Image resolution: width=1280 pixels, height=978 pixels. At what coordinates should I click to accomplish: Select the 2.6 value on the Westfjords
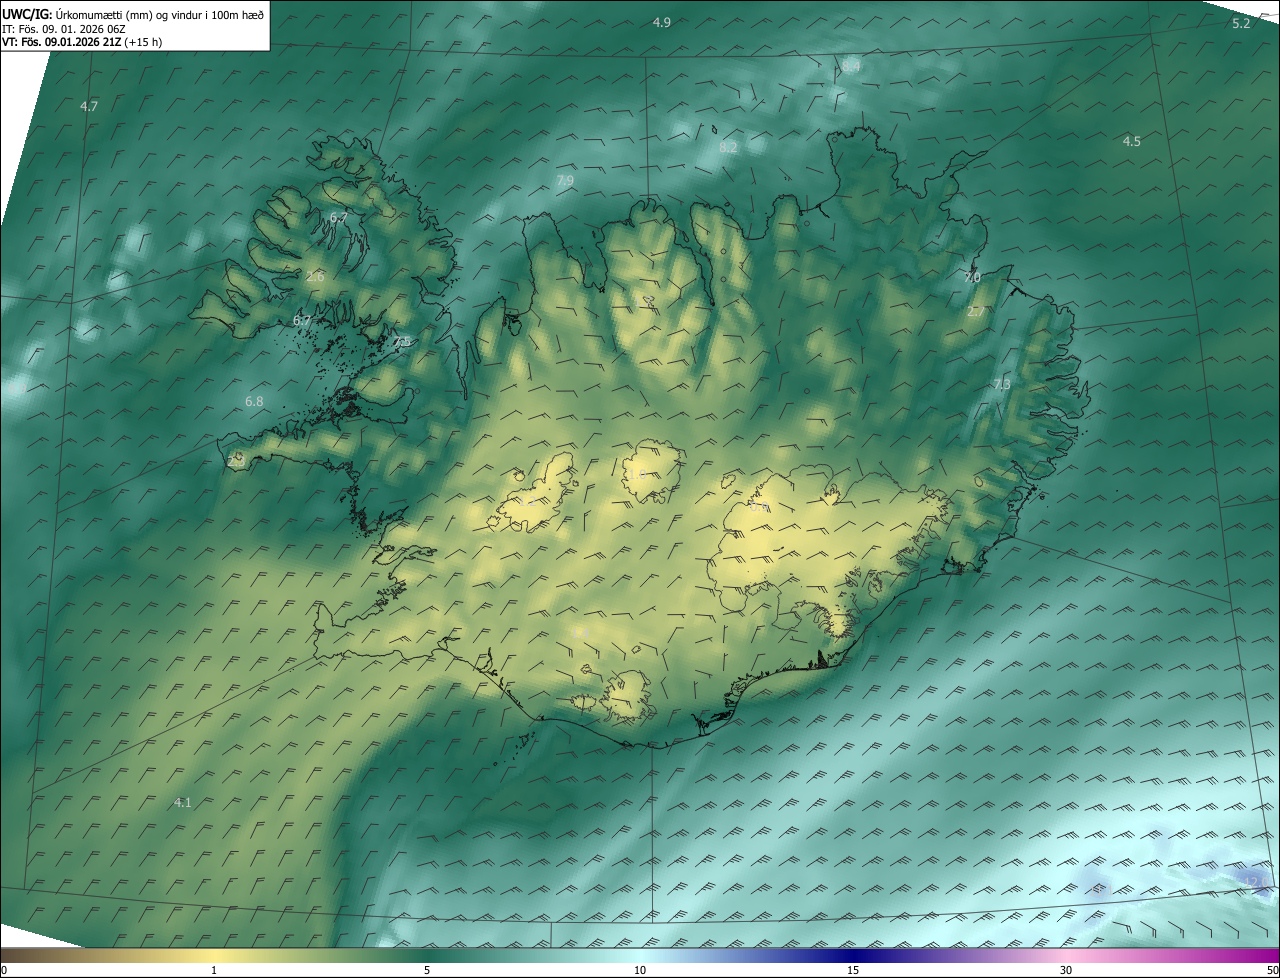[x=315, y=276]
